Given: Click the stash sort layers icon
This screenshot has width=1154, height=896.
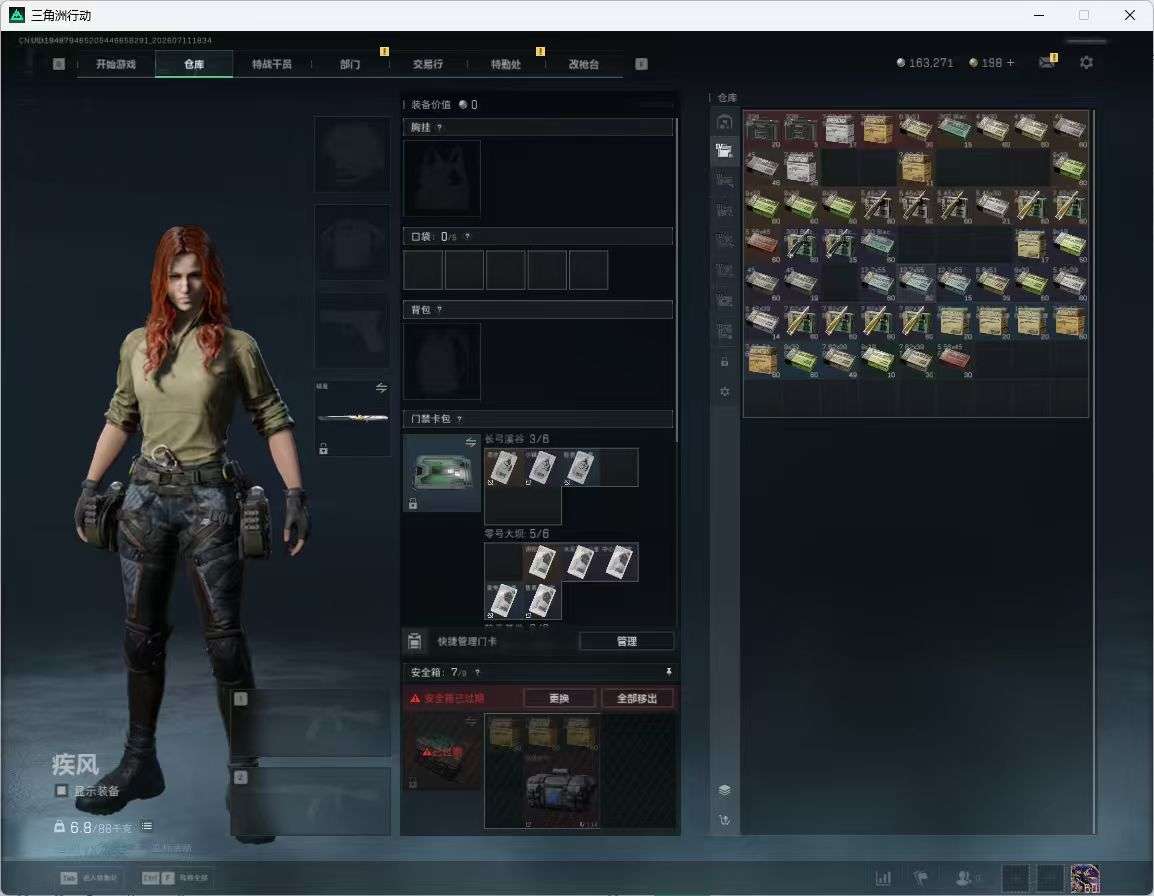Looking at the screenshot, I should (x=724, y=790).
